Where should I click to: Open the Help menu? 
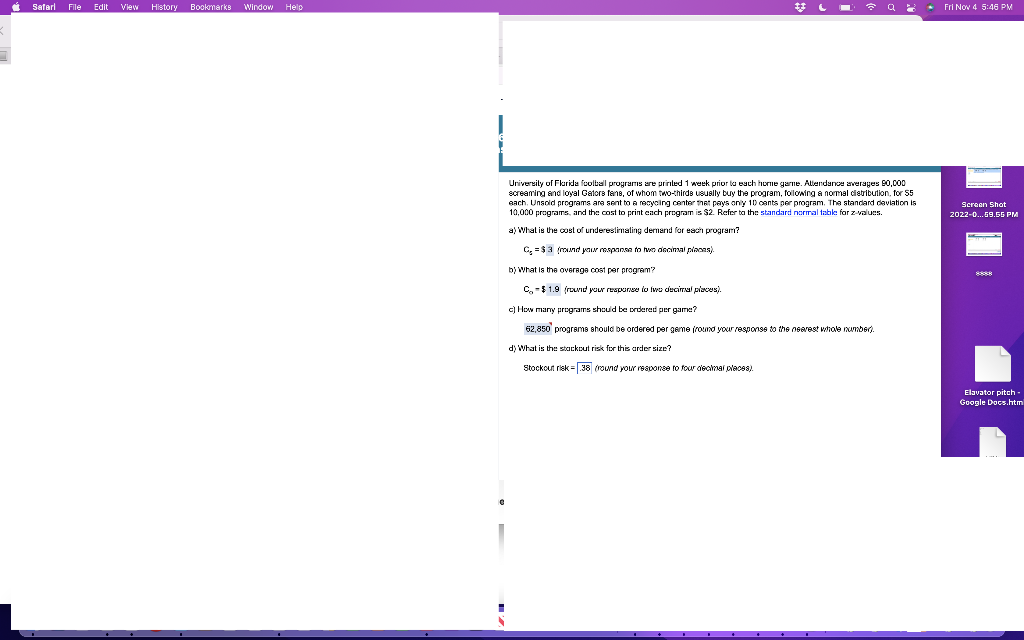coord(294,7)
